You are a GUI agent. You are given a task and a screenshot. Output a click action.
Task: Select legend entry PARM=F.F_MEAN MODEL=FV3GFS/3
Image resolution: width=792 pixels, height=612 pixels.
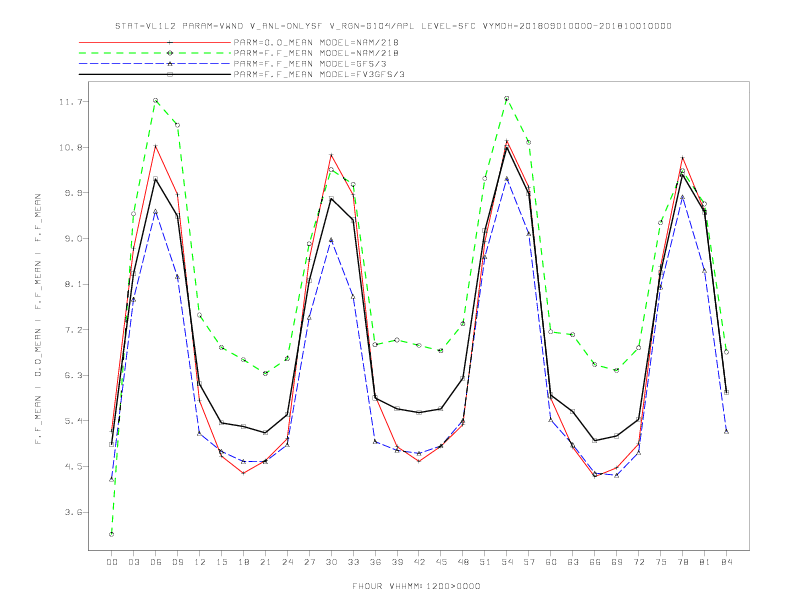click(319, 74)
